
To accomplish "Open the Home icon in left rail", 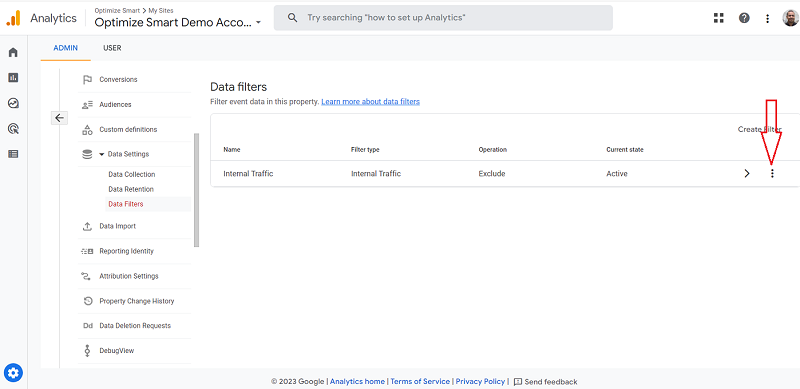I will coord(13,53).
